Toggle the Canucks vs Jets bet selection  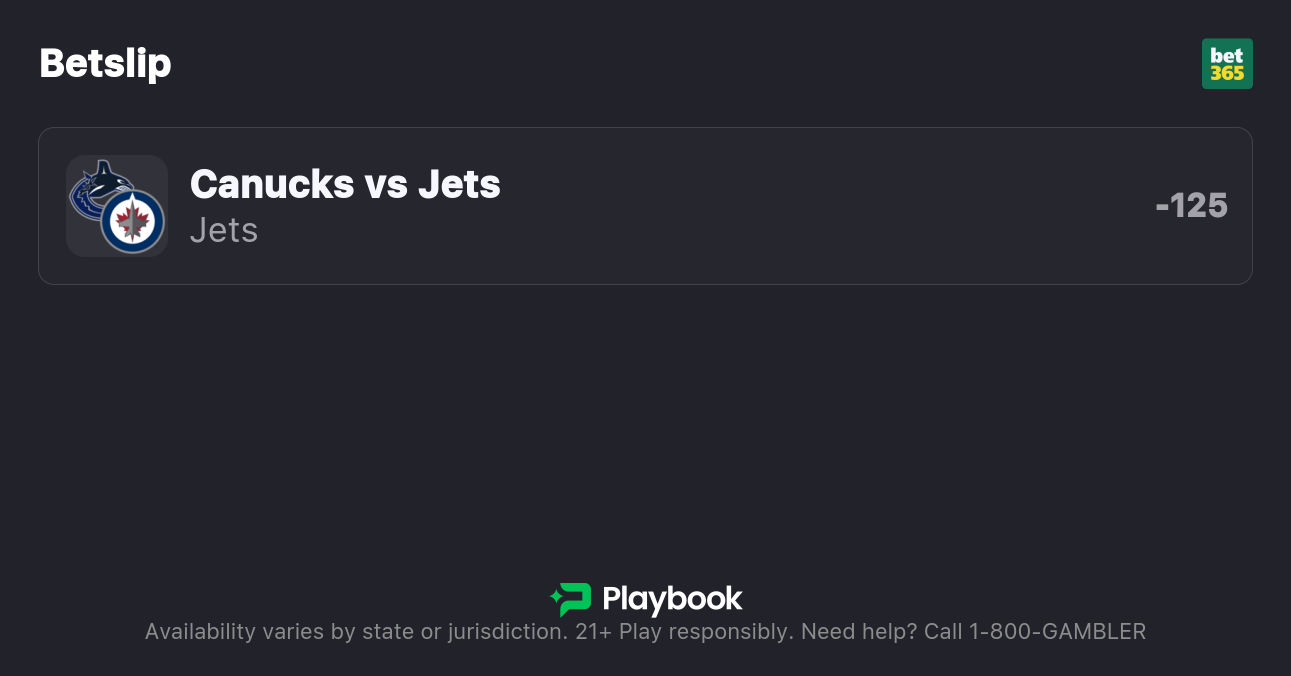click(x=645, y=205)
